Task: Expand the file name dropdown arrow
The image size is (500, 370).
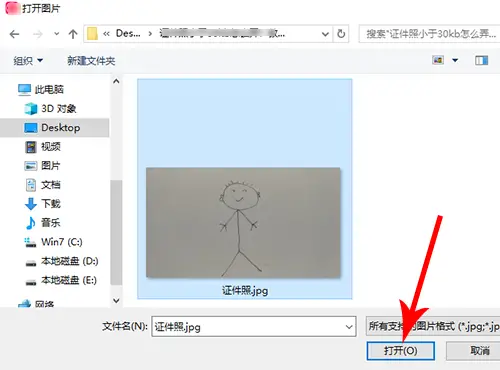Action: (349, 327)
